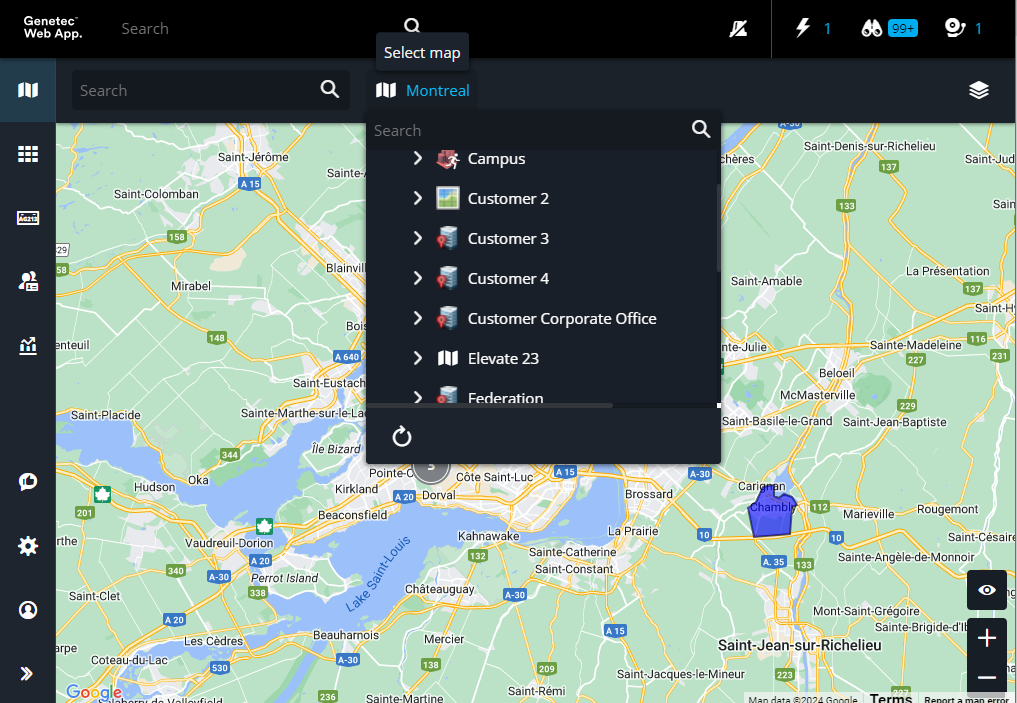Open the cardholders panel from the sidebar
Viewport: 1017px width, 703px height.
coord(28,281)
